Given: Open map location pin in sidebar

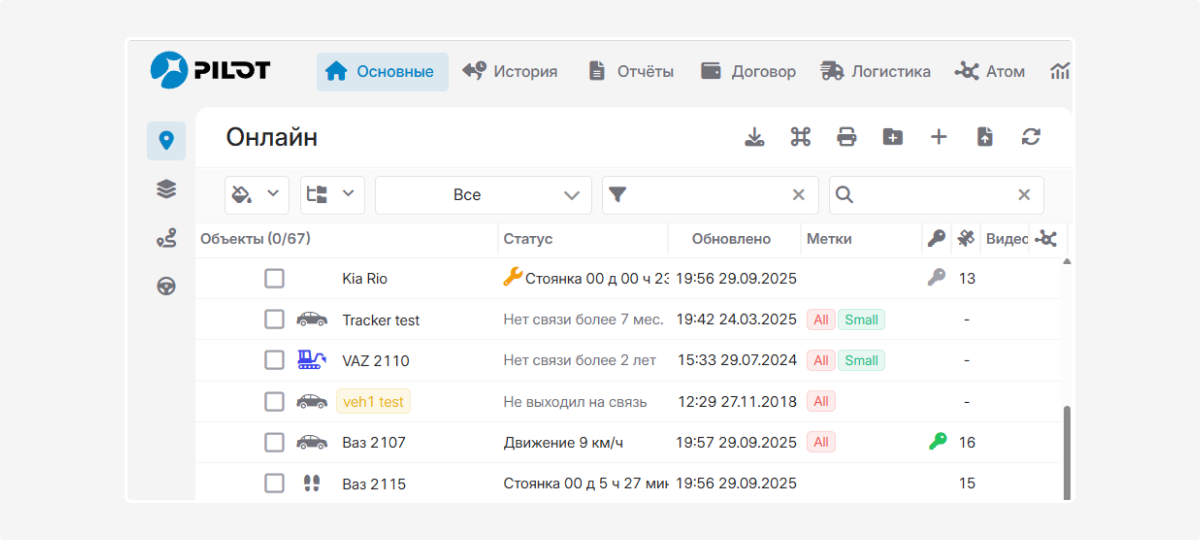Looking at the screenshot, I should [166, 141].
